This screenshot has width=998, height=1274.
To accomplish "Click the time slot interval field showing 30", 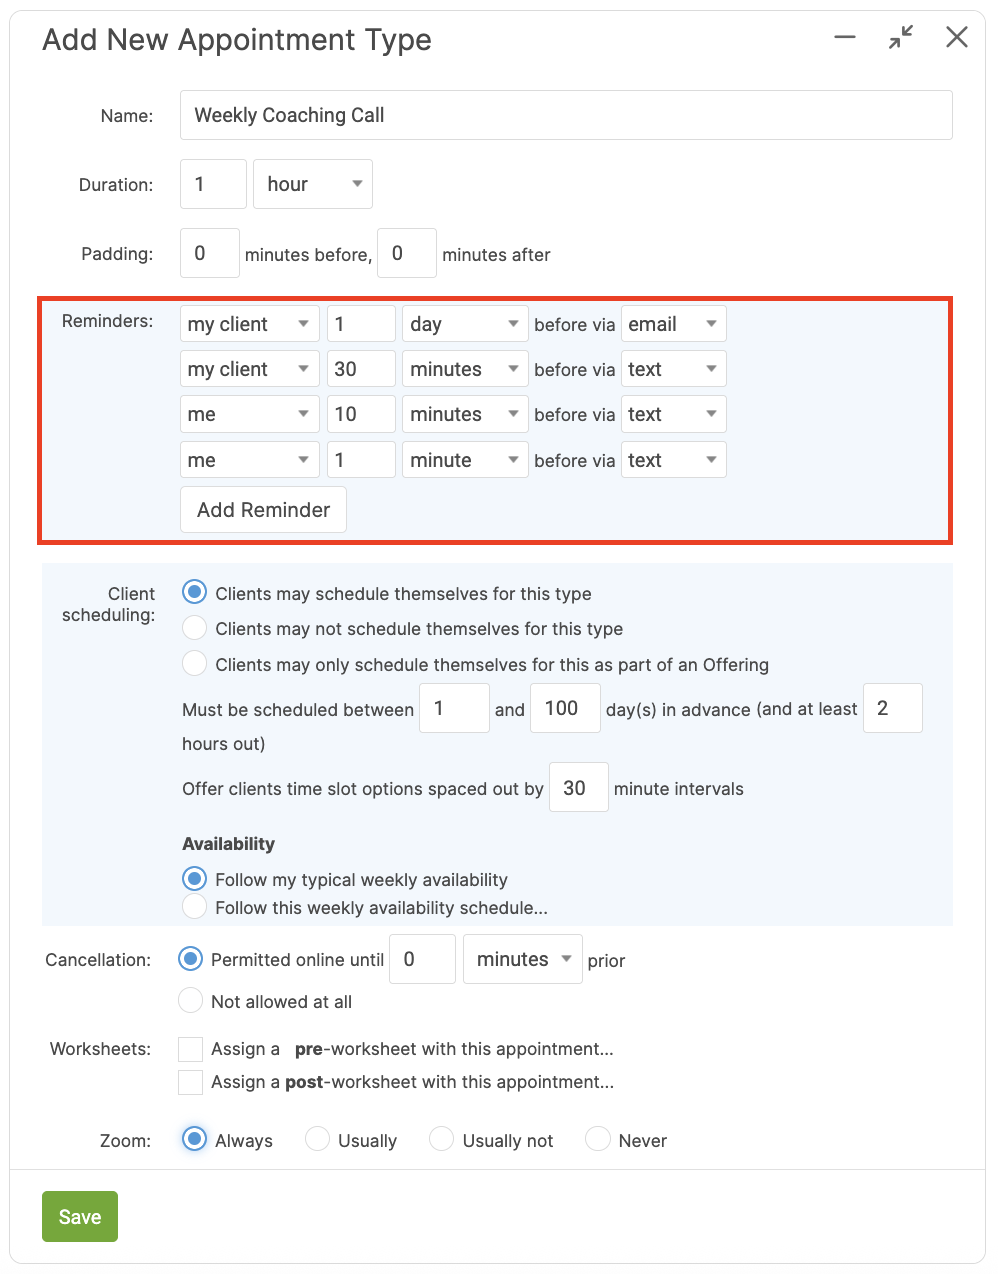I will point(578,788).
